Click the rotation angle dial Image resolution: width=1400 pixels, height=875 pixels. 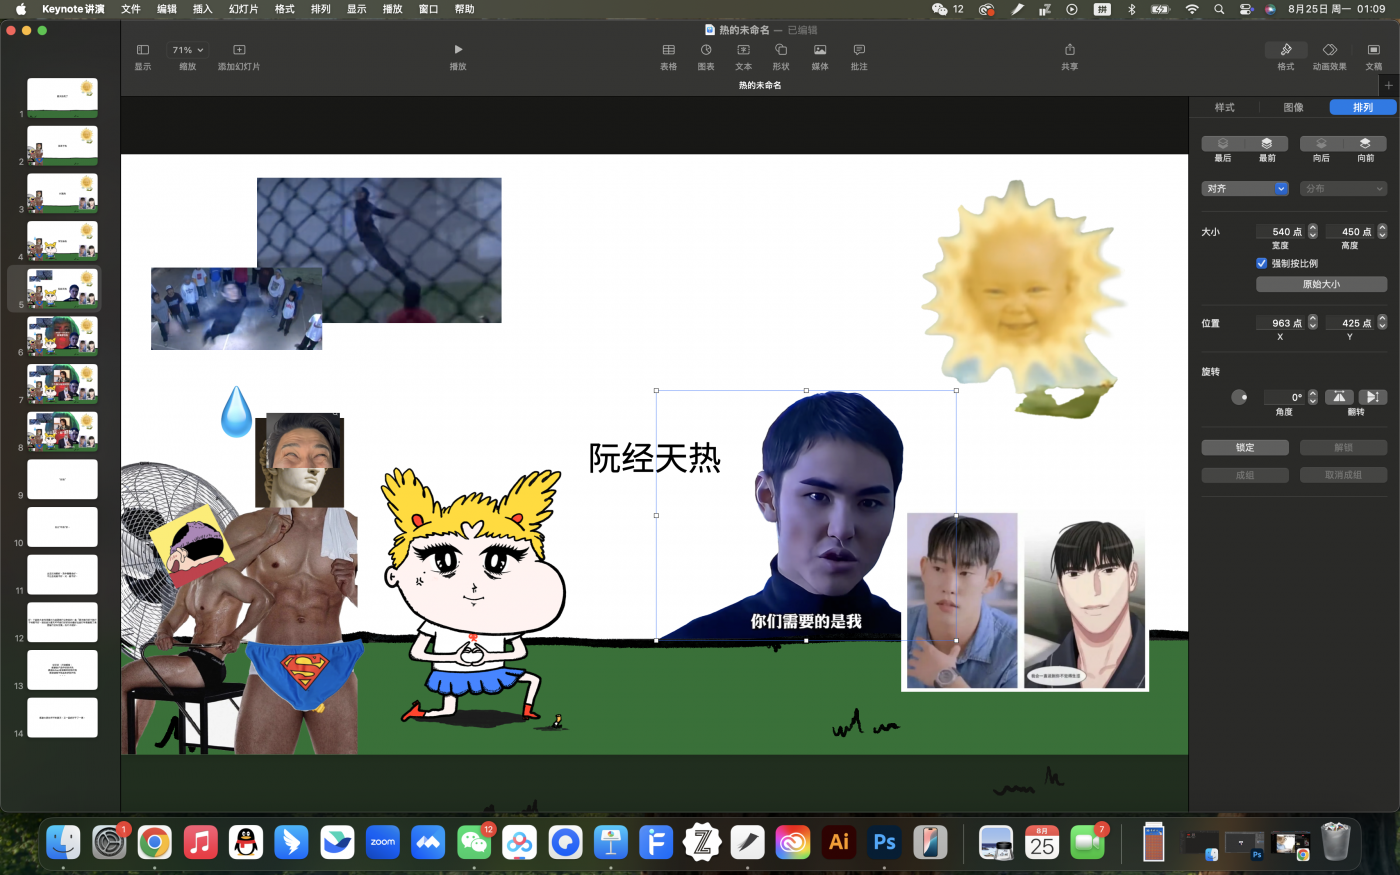click(1239, 397)
